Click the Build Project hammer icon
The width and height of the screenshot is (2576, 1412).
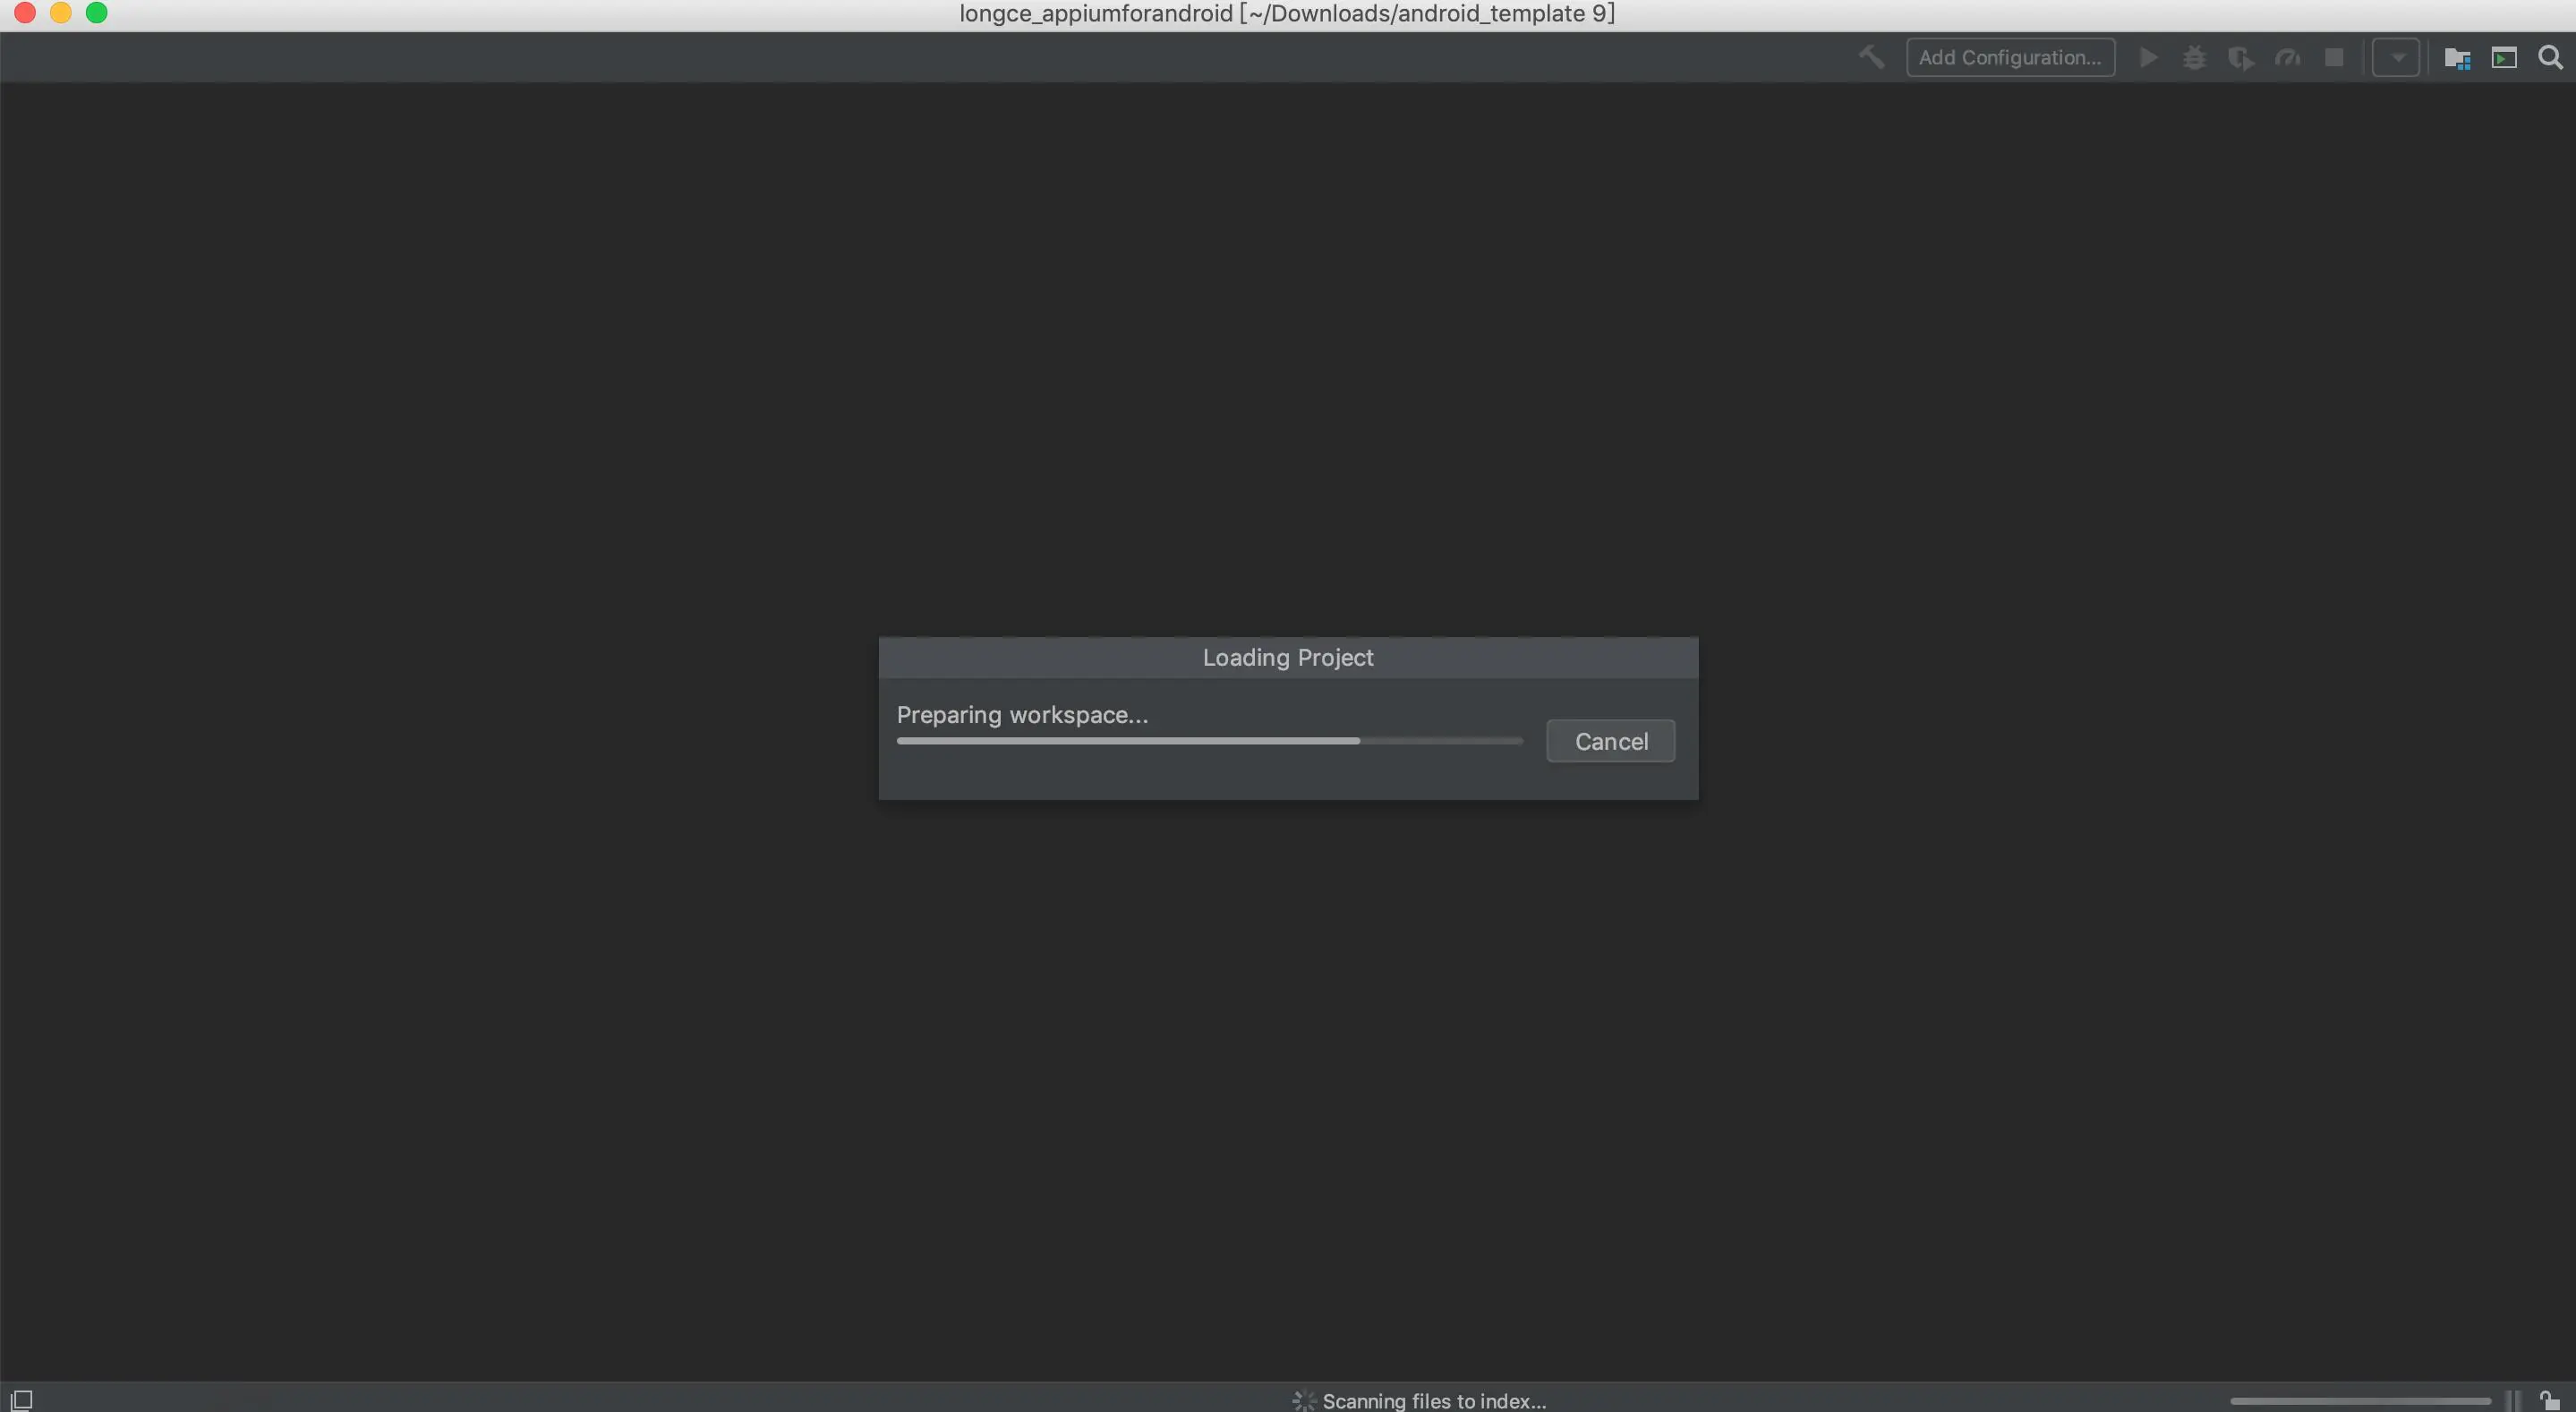[x=1871, y=57]
